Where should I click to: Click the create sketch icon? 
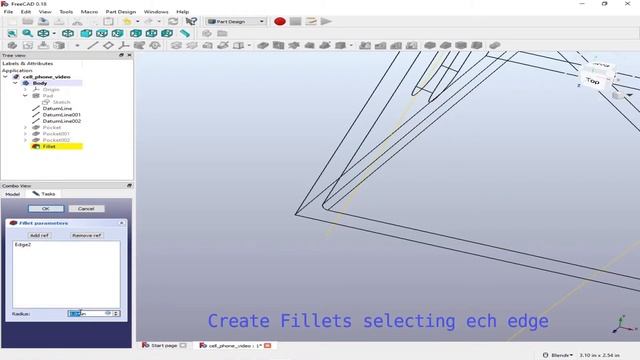point(27,45)
